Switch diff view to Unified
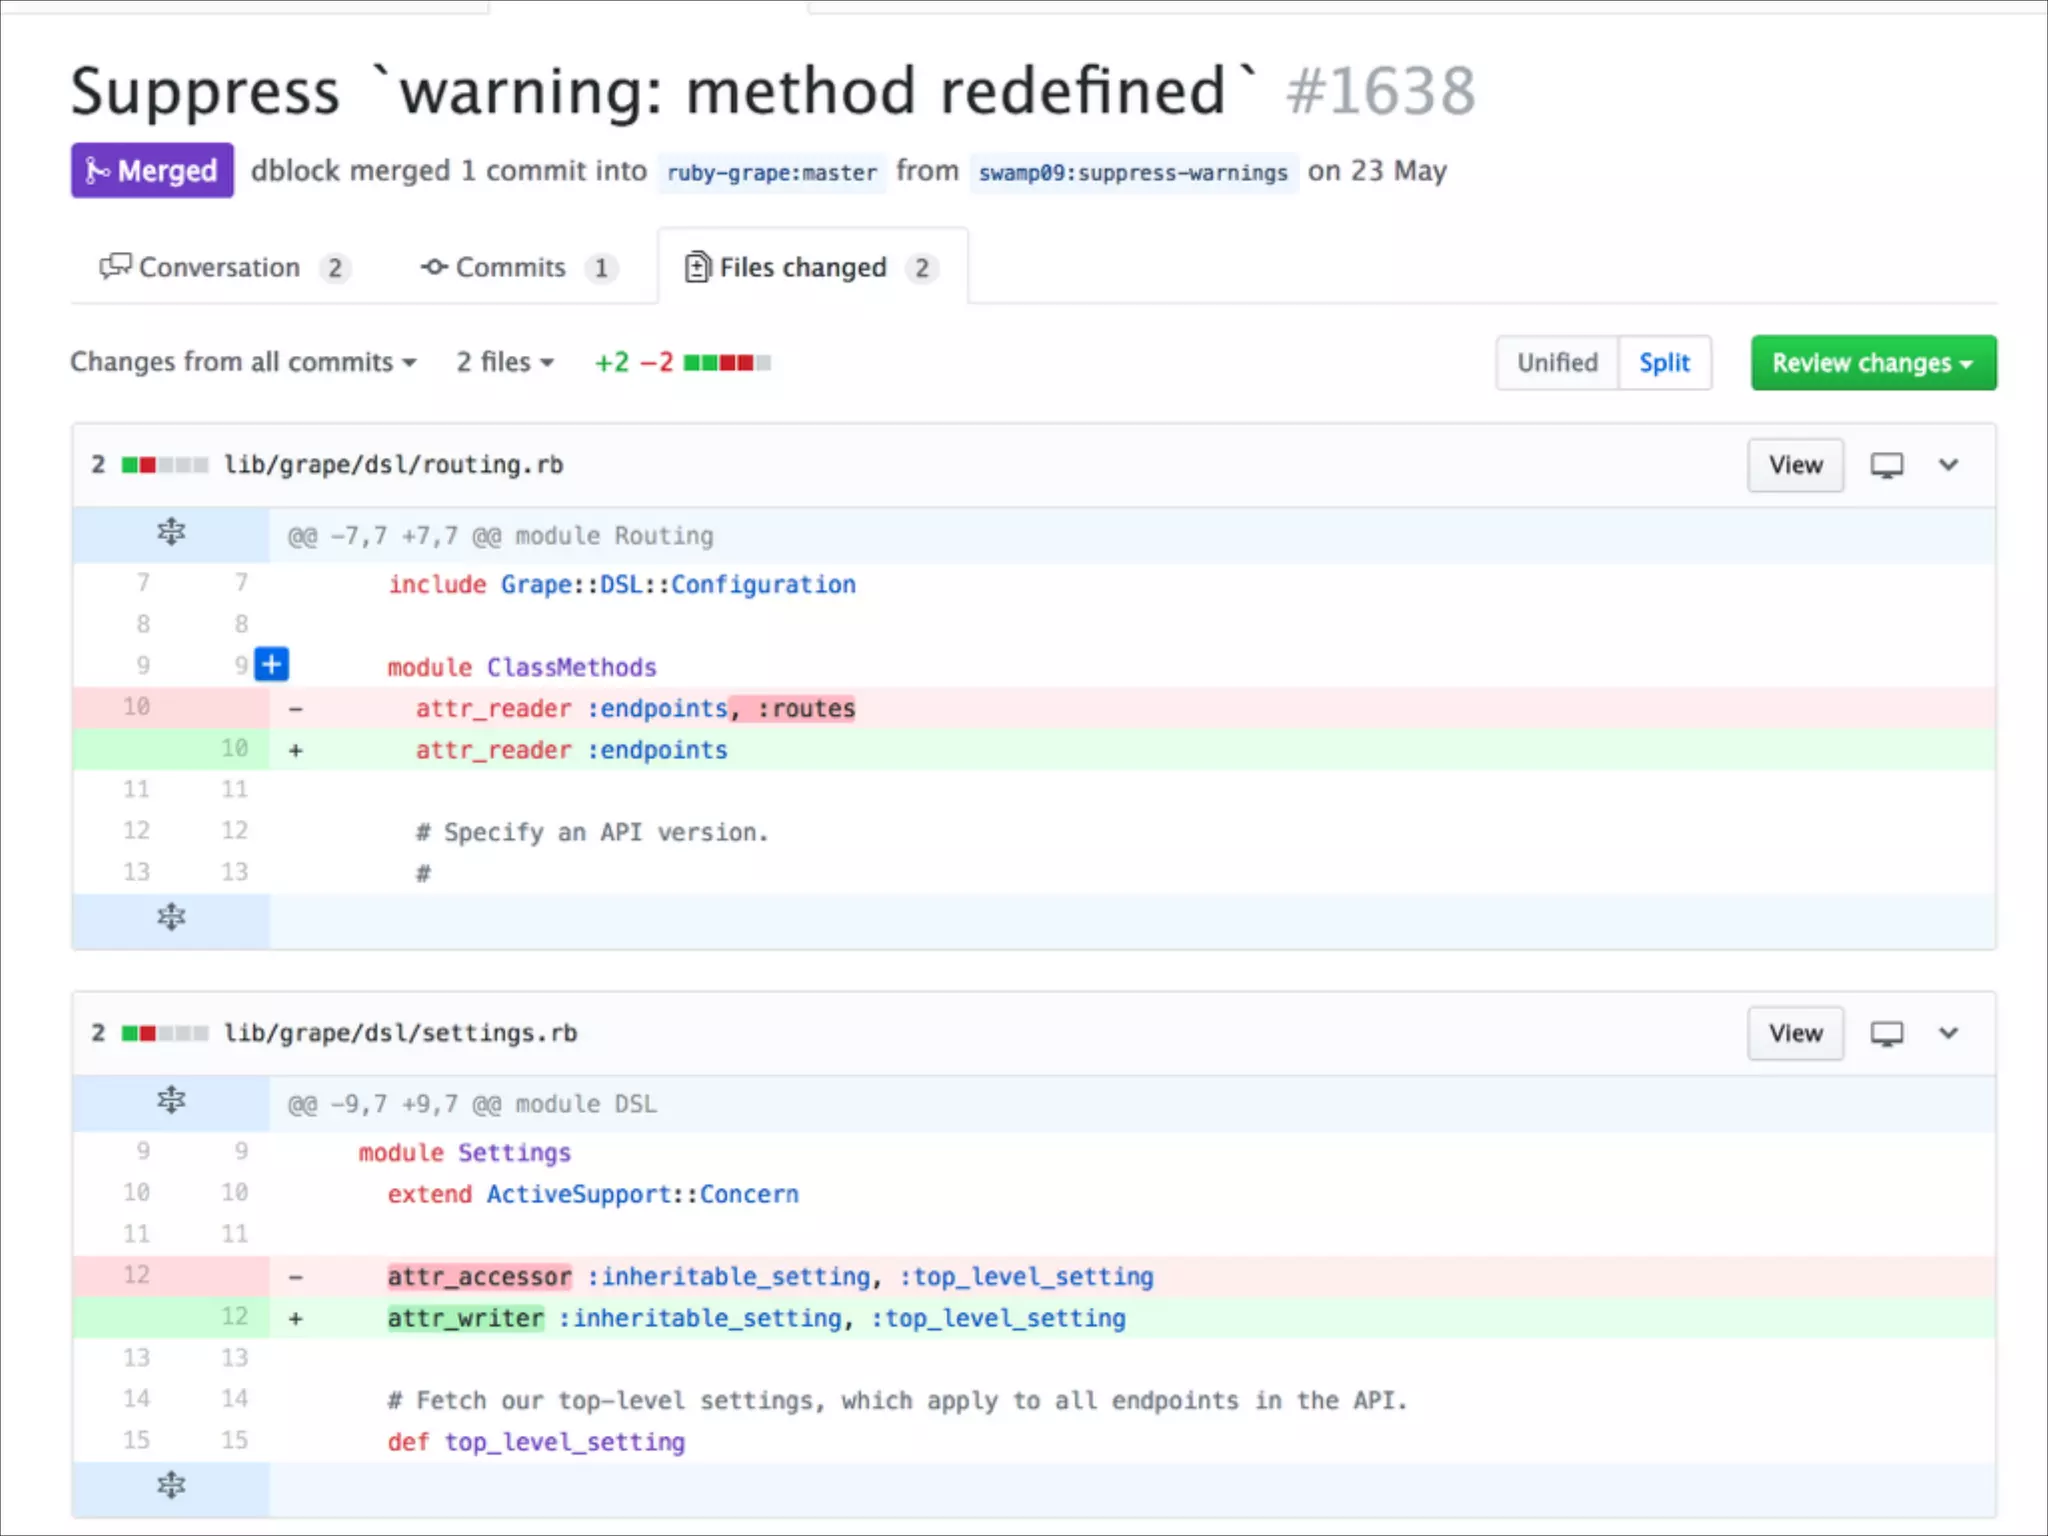The height and width of the screenshot is (1536, 2048). (x=1556, y=363)
